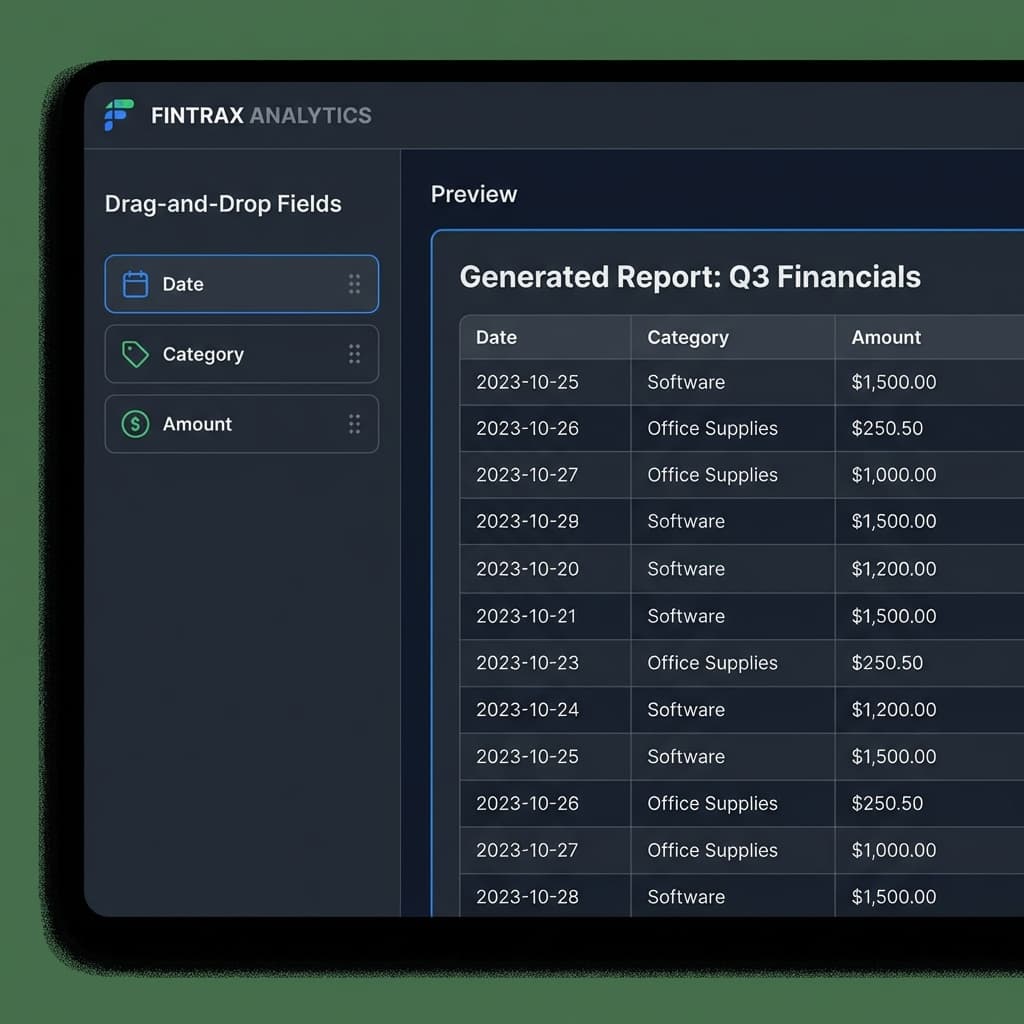Select the calendar icon on the Date field

134,284
